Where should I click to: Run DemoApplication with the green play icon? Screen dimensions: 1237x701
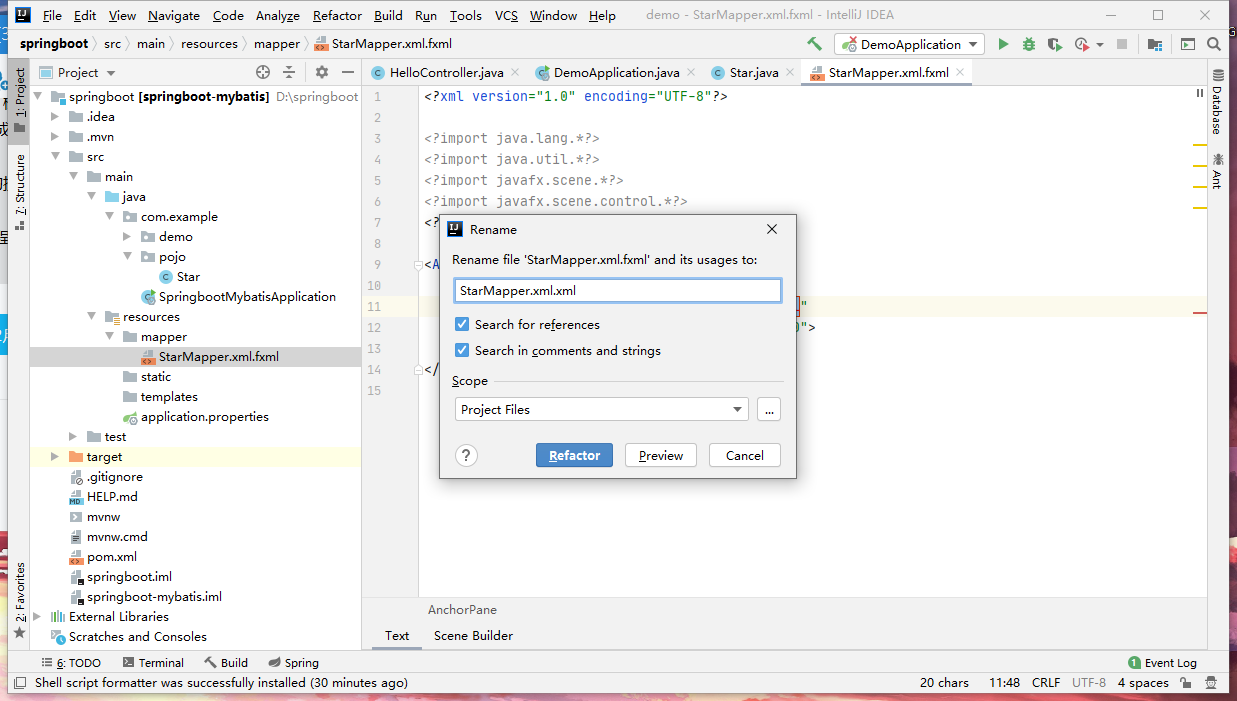(x=1003, y=44)
